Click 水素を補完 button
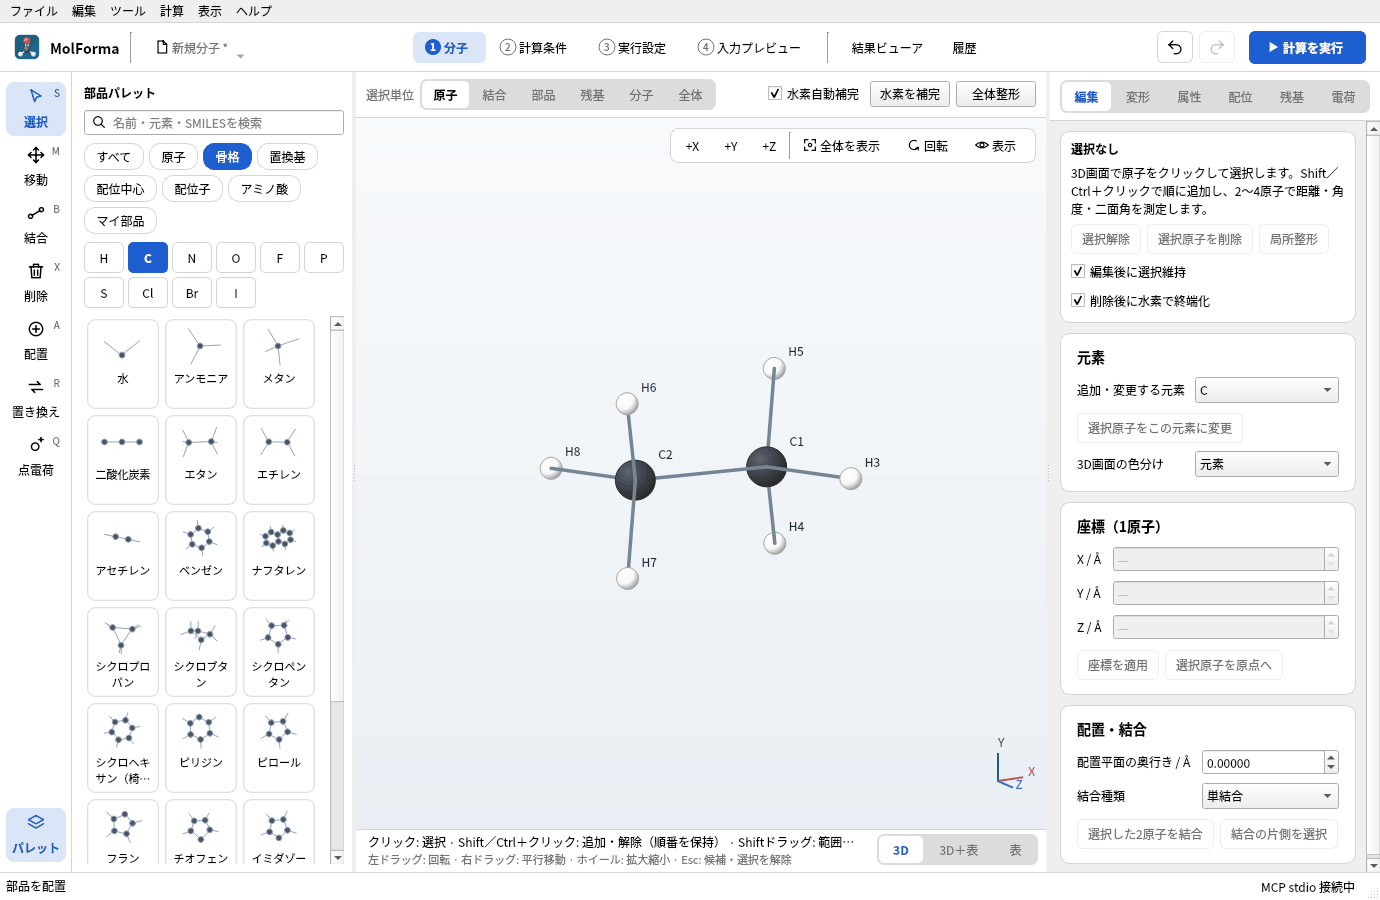 tap(910, 94)
